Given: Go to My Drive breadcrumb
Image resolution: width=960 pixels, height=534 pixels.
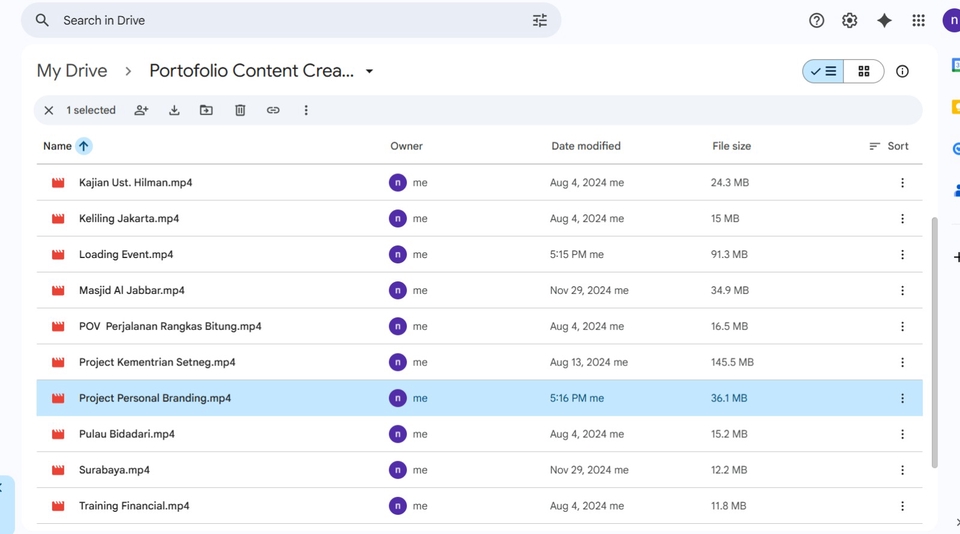Looking at the screenshot, I should coord(71,71).
